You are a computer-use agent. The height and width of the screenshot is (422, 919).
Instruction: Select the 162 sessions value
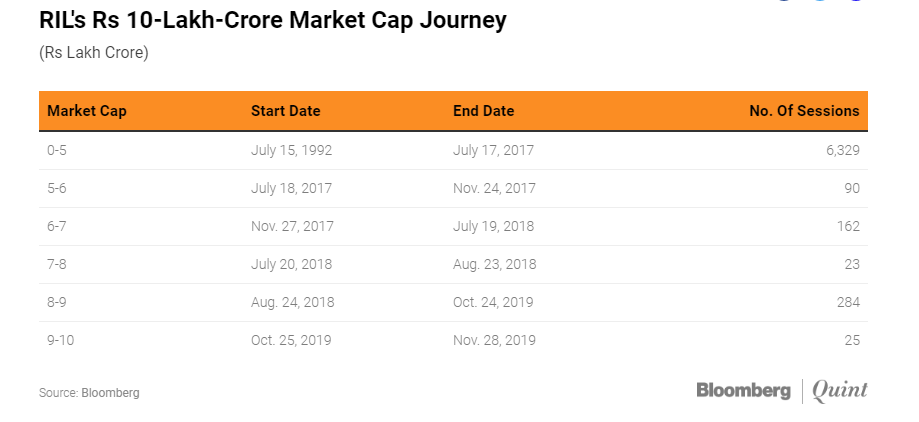(x=847, y=226)
